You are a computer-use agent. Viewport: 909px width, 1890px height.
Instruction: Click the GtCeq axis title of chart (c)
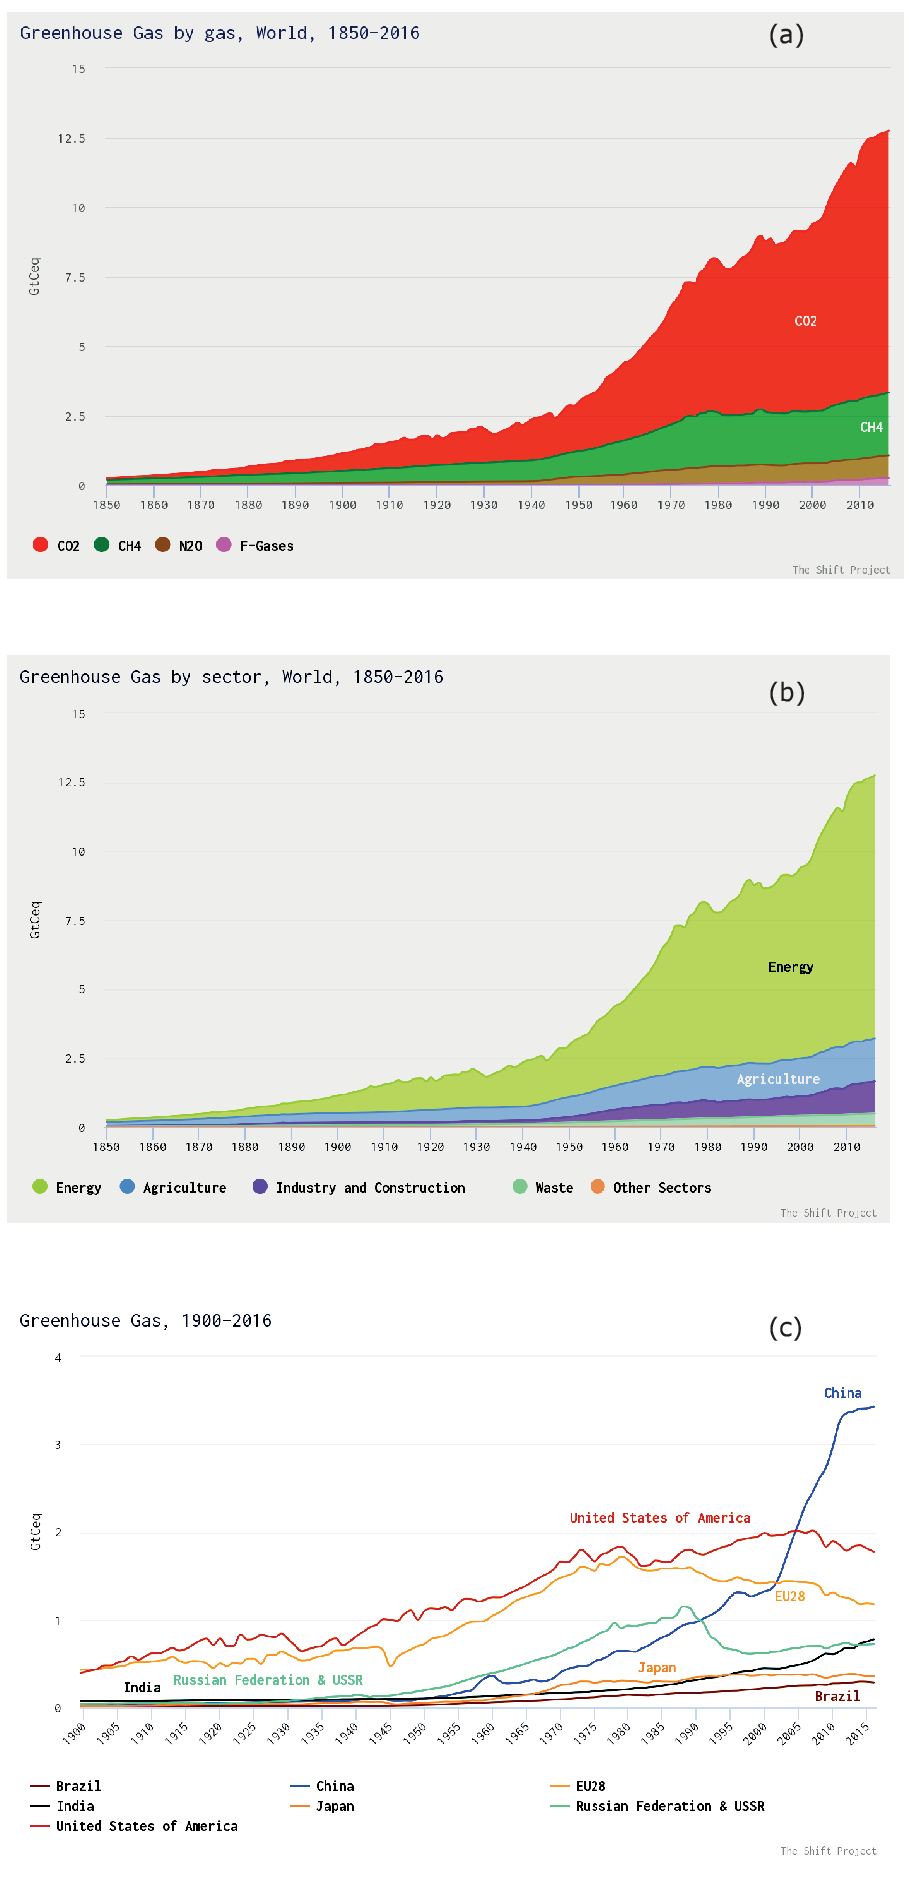(x=35, y=1531)
